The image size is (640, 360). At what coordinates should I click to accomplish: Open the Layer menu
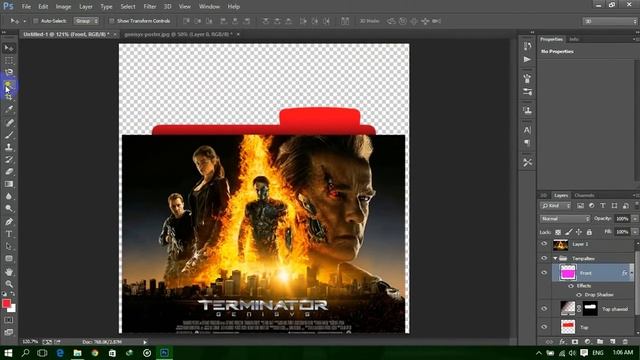86,7
